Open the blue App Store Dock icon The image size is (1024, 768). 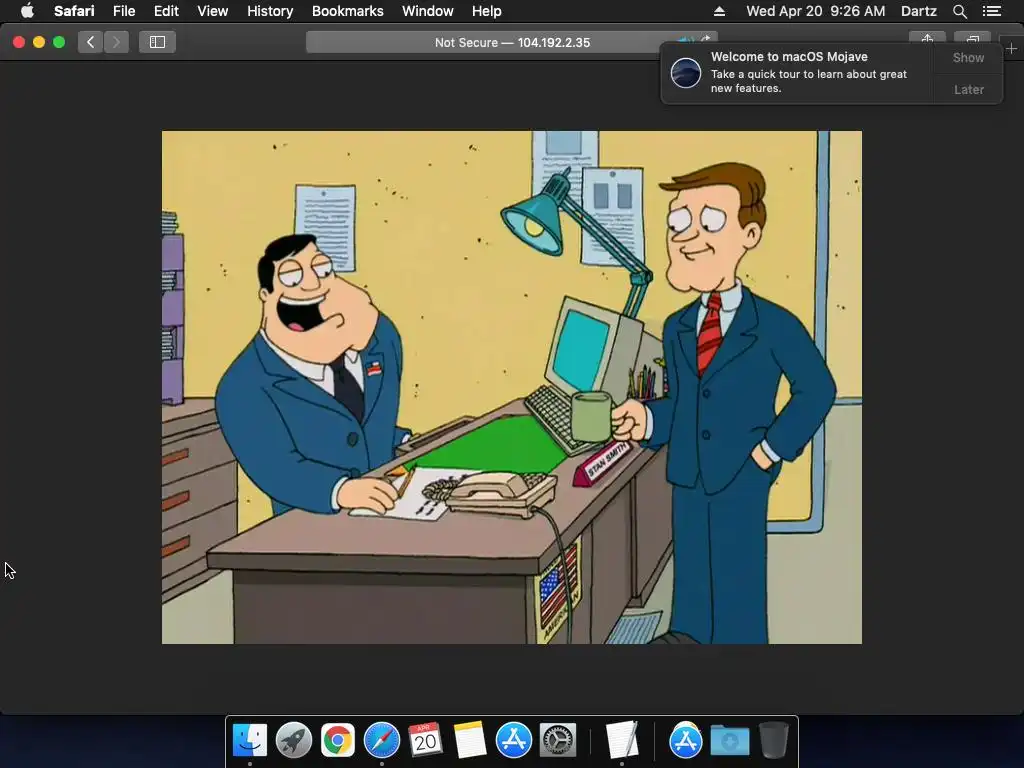pyautogui.click(x=513, y=741)
